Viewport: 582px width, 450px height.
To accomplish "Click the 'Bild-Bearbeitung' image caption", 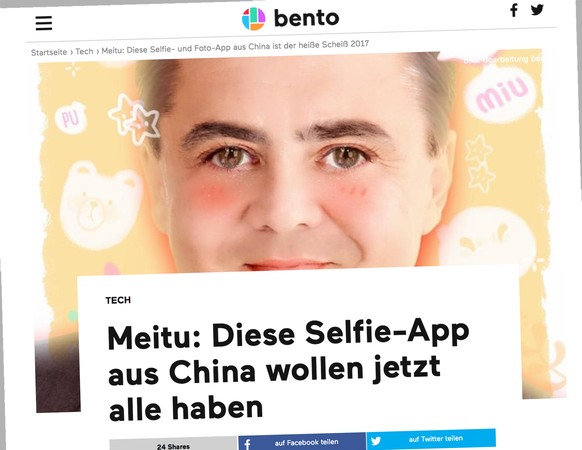I will 503,59.
